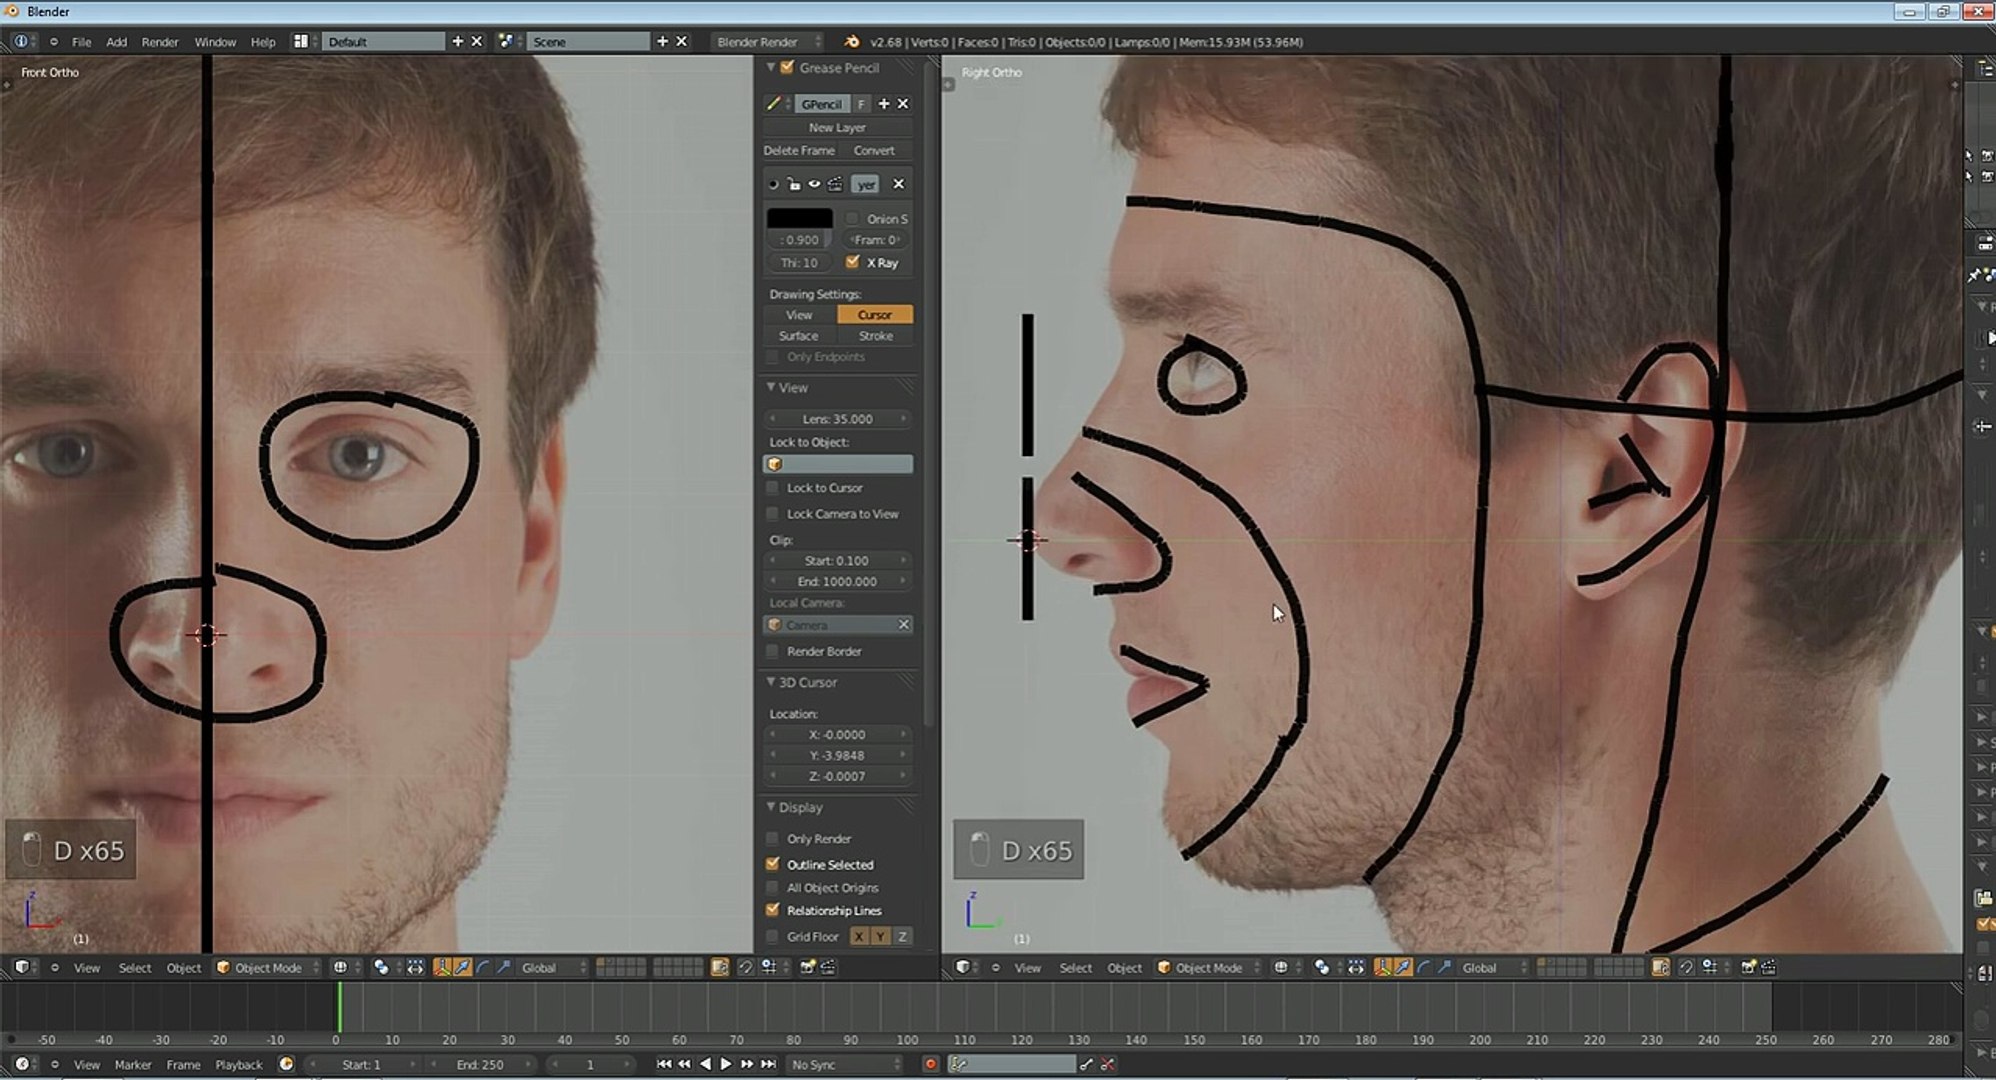Enable the Onion Skinning checkbox
This screenshot has height=1080, width=1996.
point(852,218)
